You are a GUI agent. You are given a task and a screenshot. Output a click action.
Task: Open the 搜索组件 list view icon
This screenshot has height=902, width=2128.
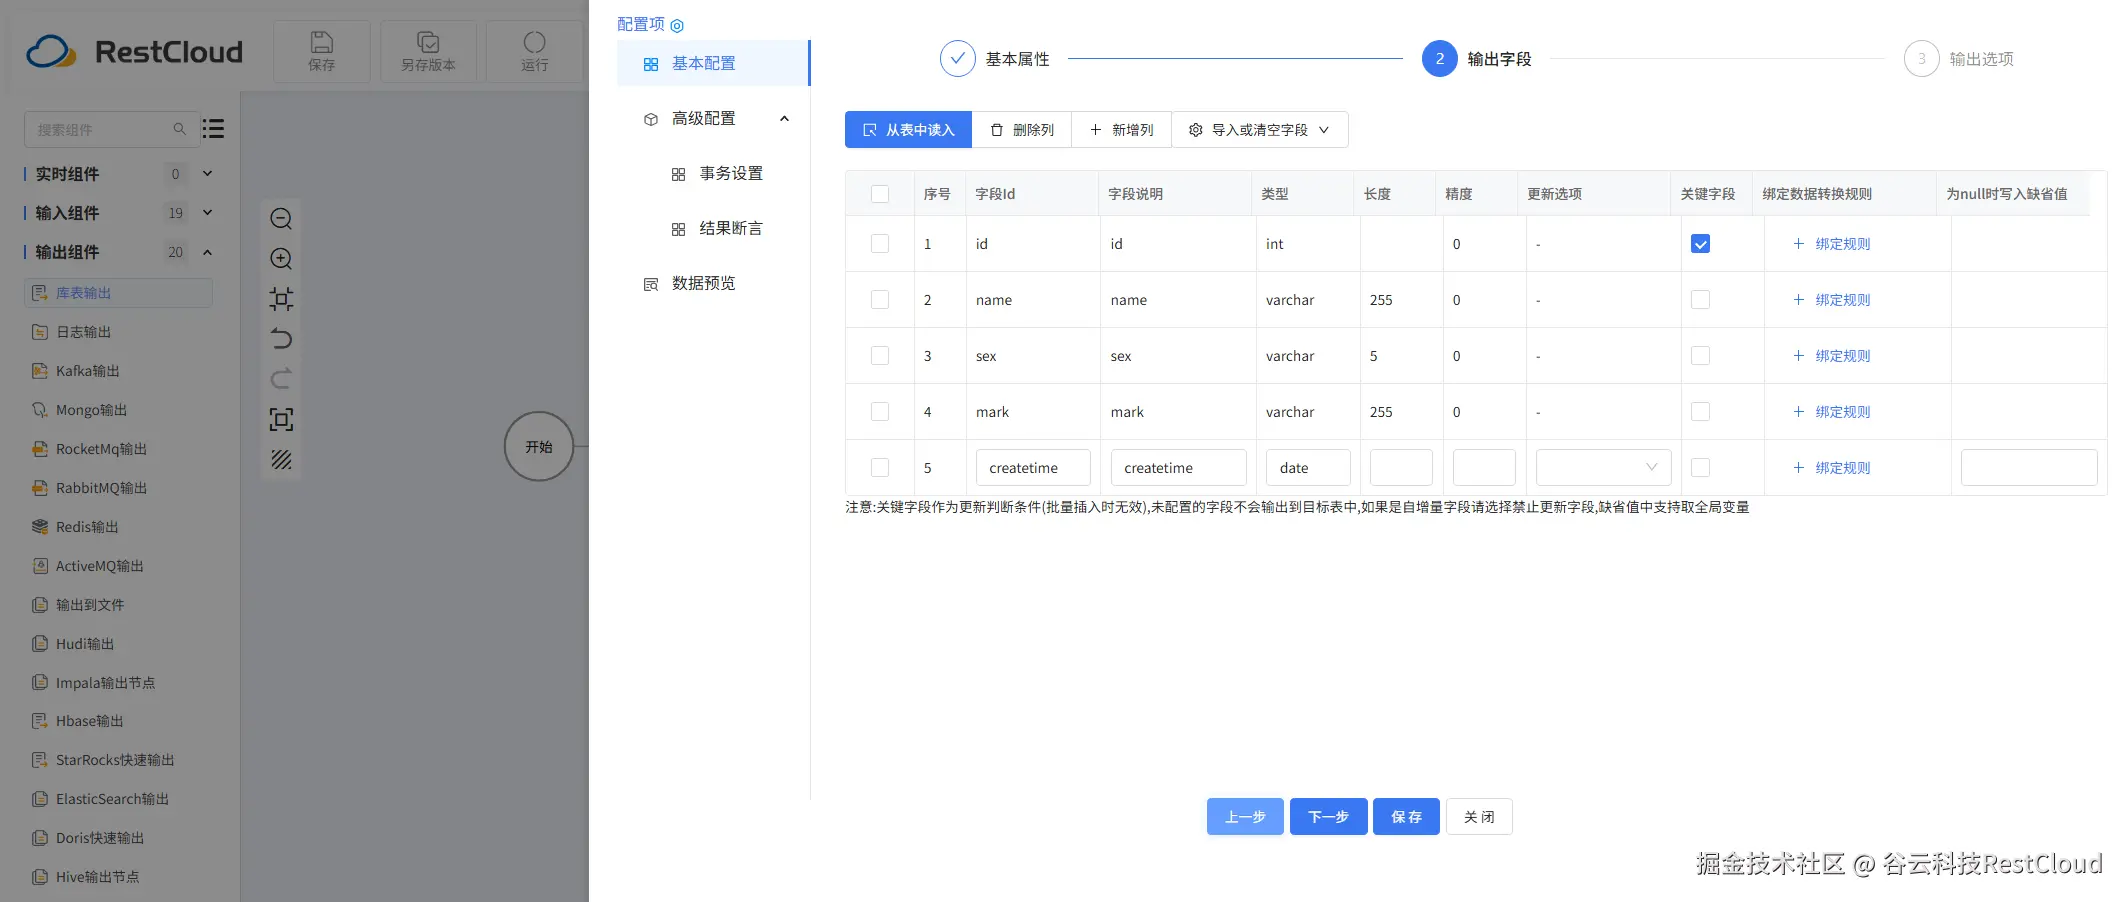pyautogui.click(x=213, y=129)
